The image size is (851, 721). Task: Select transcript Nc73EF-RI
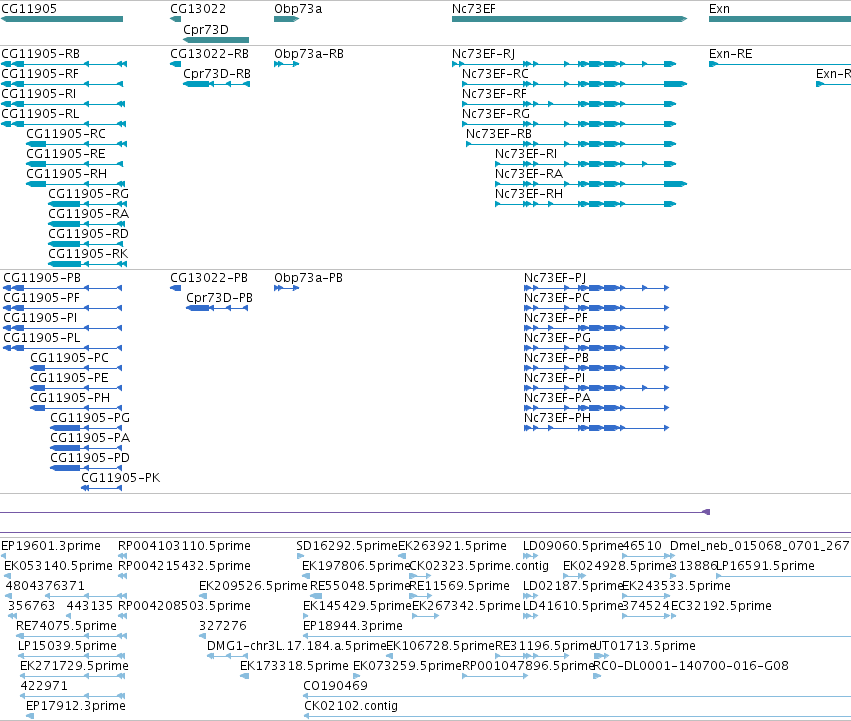[586, 164]
